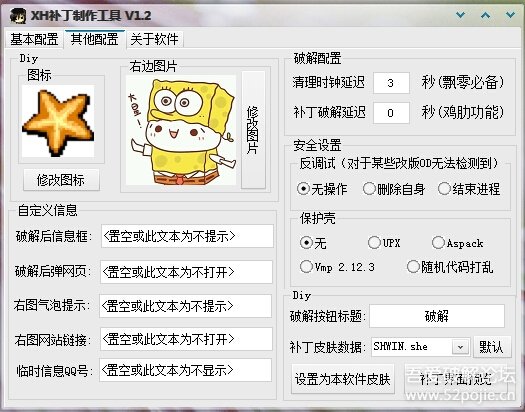Click the 反调试 group heading text

point(399,163)
